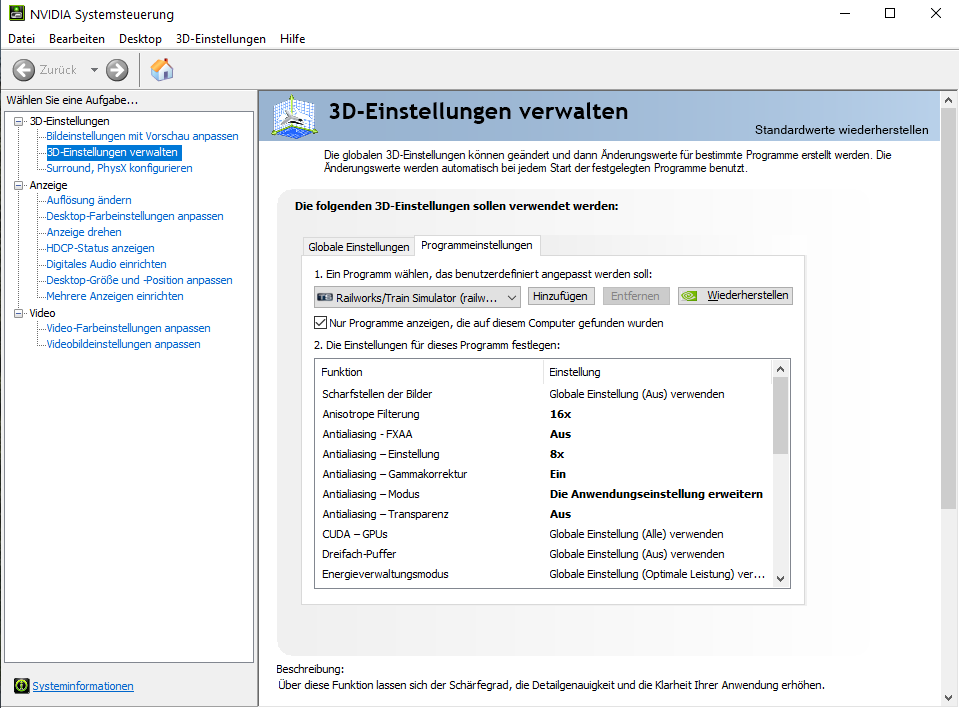The height and width of the screenshot is (708, 959).
Task: Switch to the Globale Einstellungen tab
Action: (359, 247)
